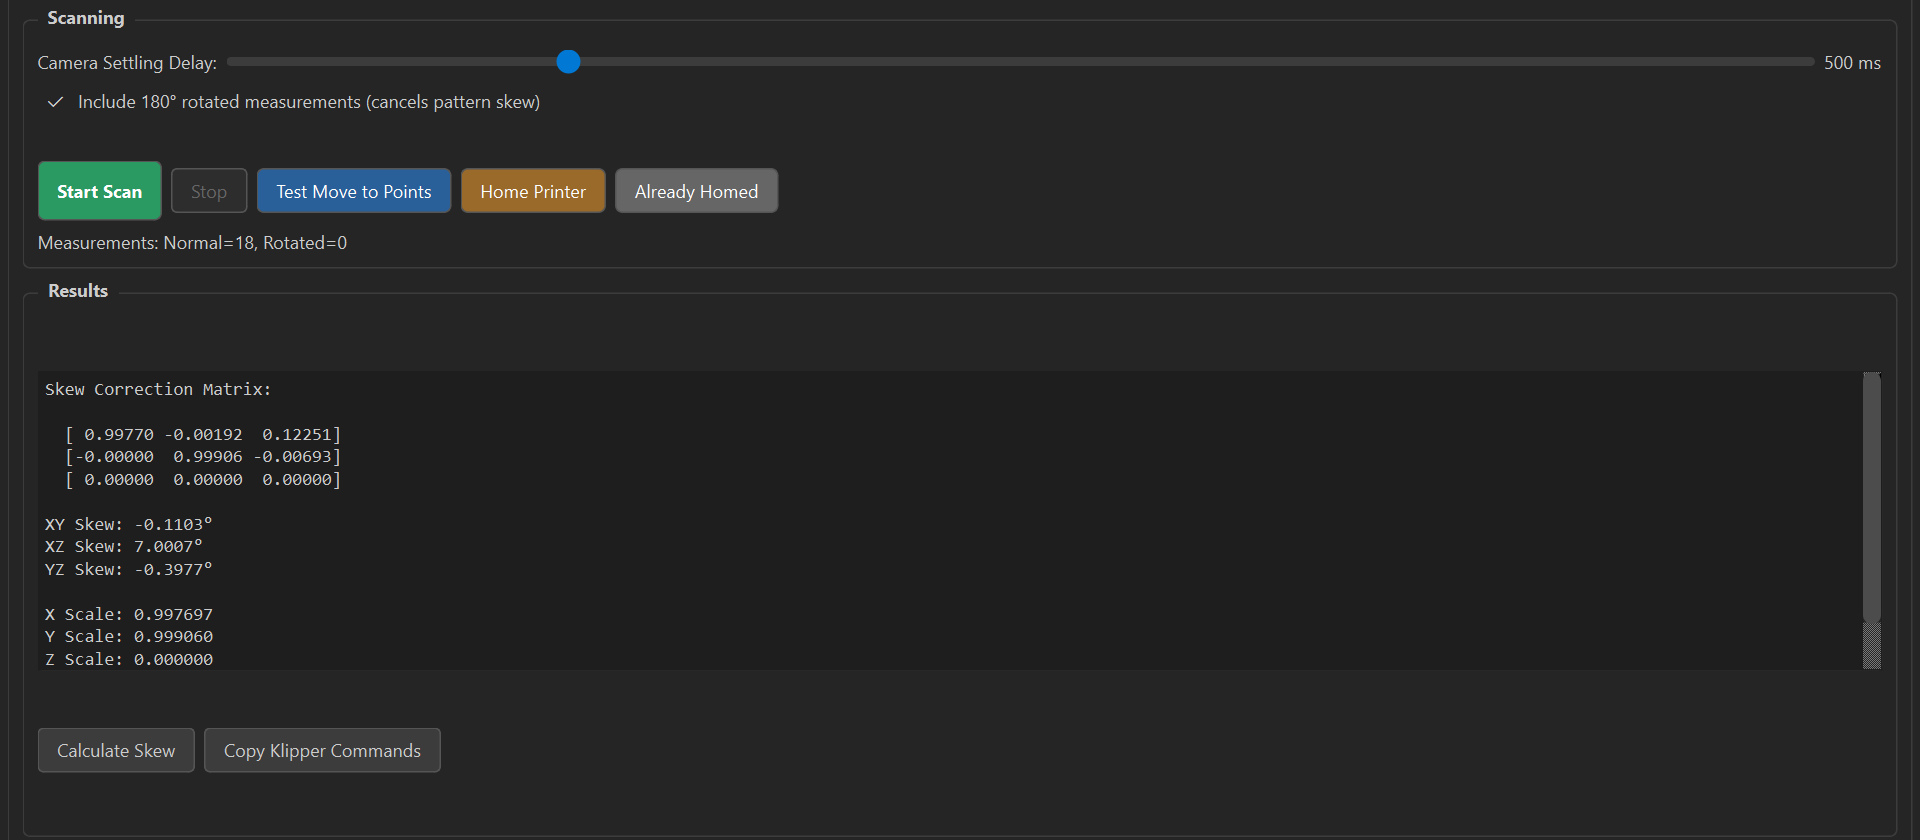Run Test Move to Points
Screen dimensions: 1920x840
pyautogui.click(x=354, y=191)
